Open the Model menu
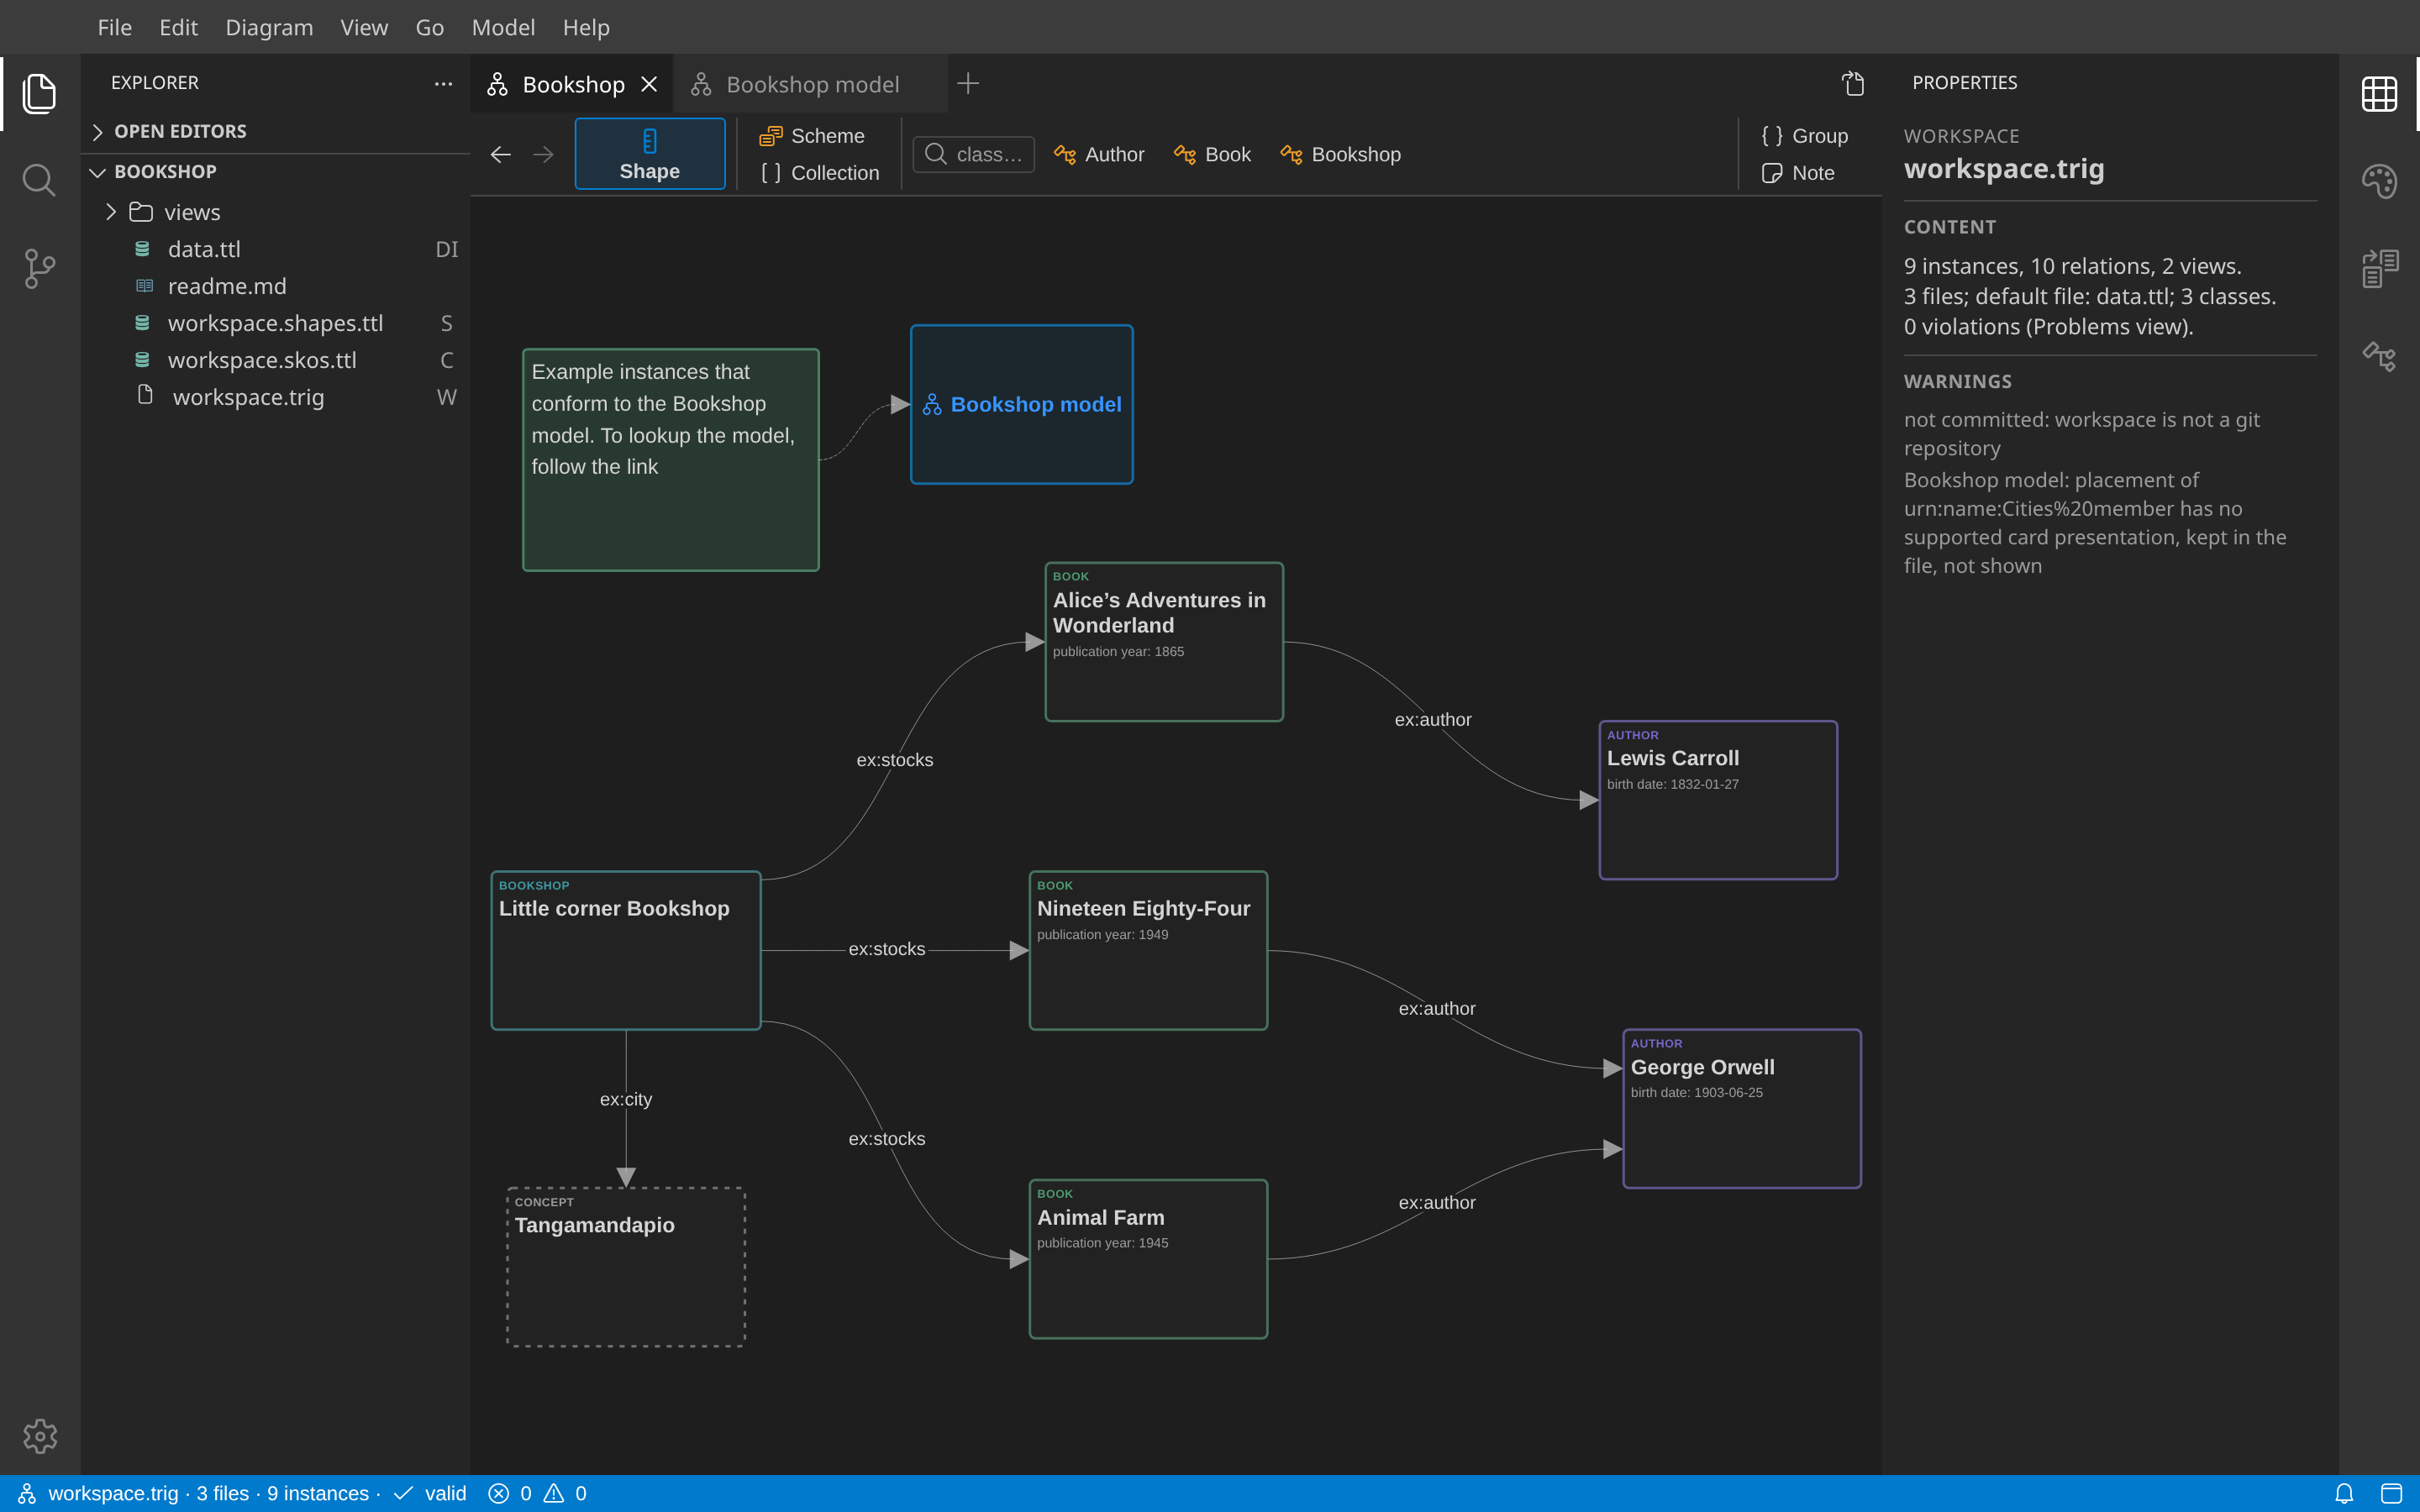The height and width of the screenshot is (1512, 2420). coord(503,27)
